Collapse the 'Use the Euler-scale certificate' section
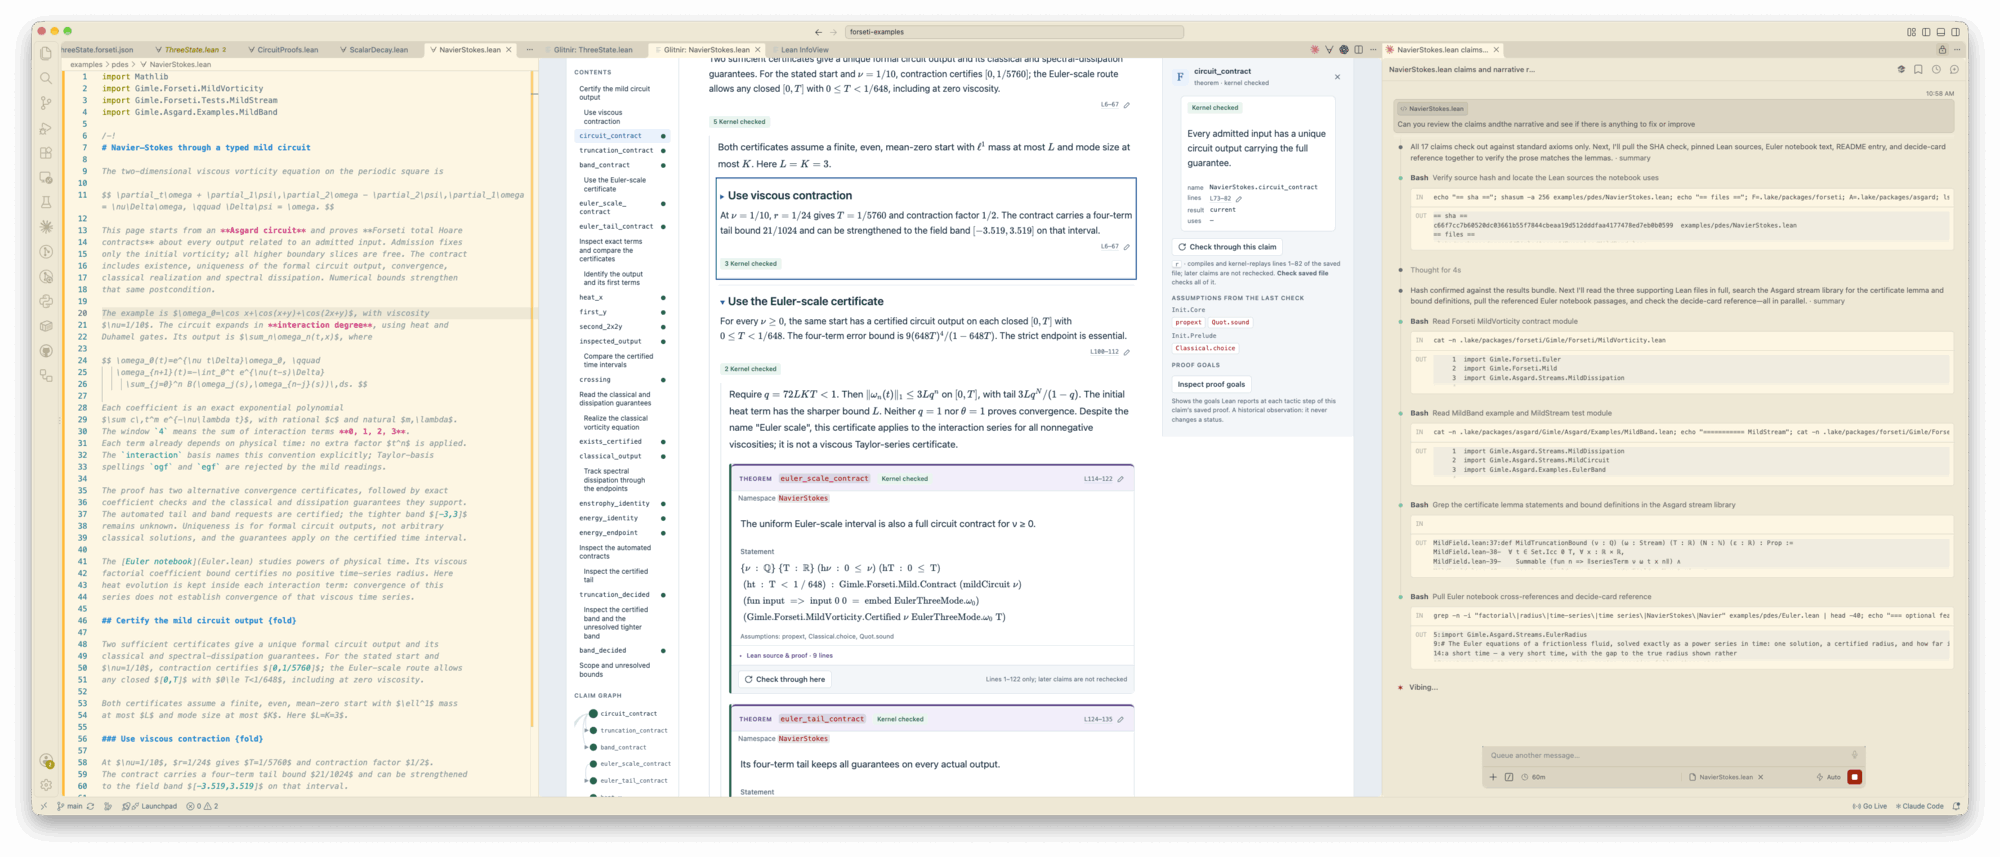Image resolution: width=2000 pixels, height=857 pixels. coord(722,302)
